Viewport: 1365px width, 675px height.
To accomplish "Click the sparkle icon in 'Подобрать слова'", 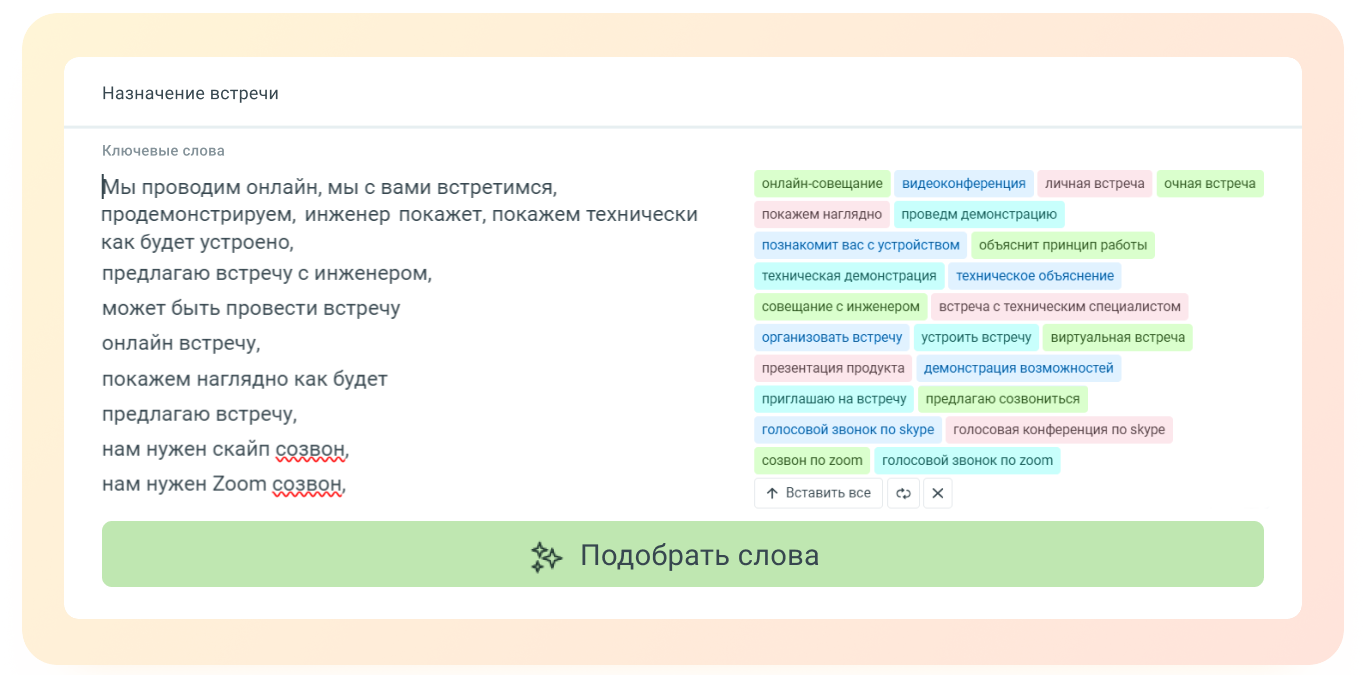I will 546,557.
